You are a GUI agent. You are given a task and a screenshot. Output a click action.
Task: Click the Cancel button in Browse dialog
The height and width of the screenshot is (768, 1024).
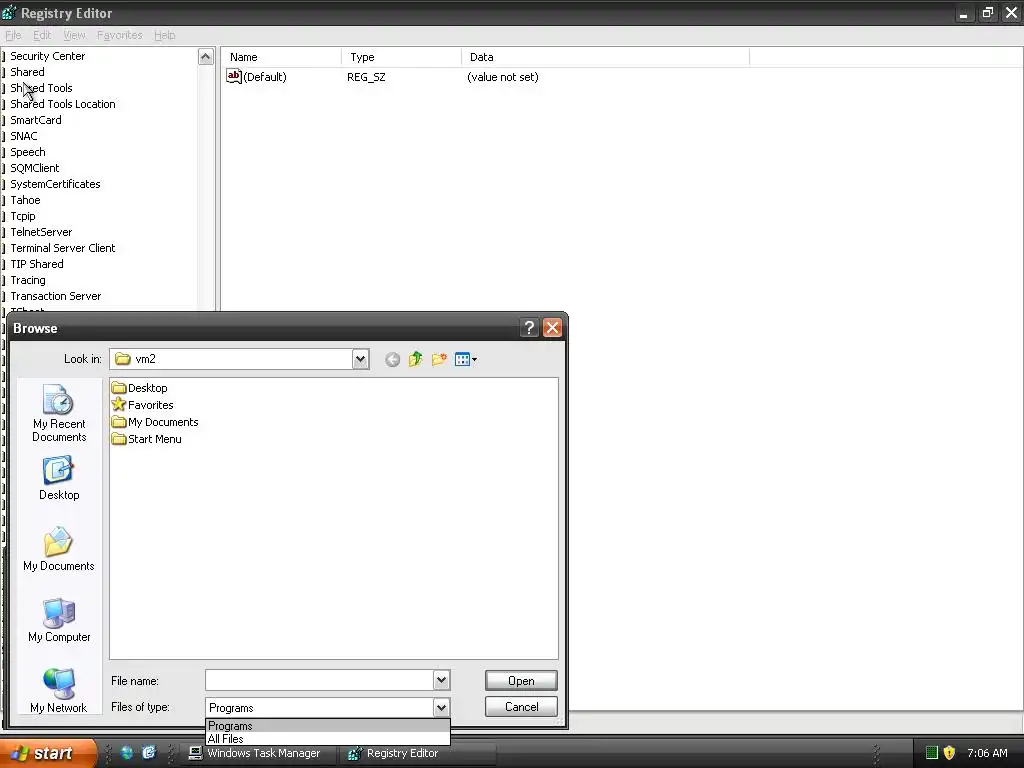521,707
